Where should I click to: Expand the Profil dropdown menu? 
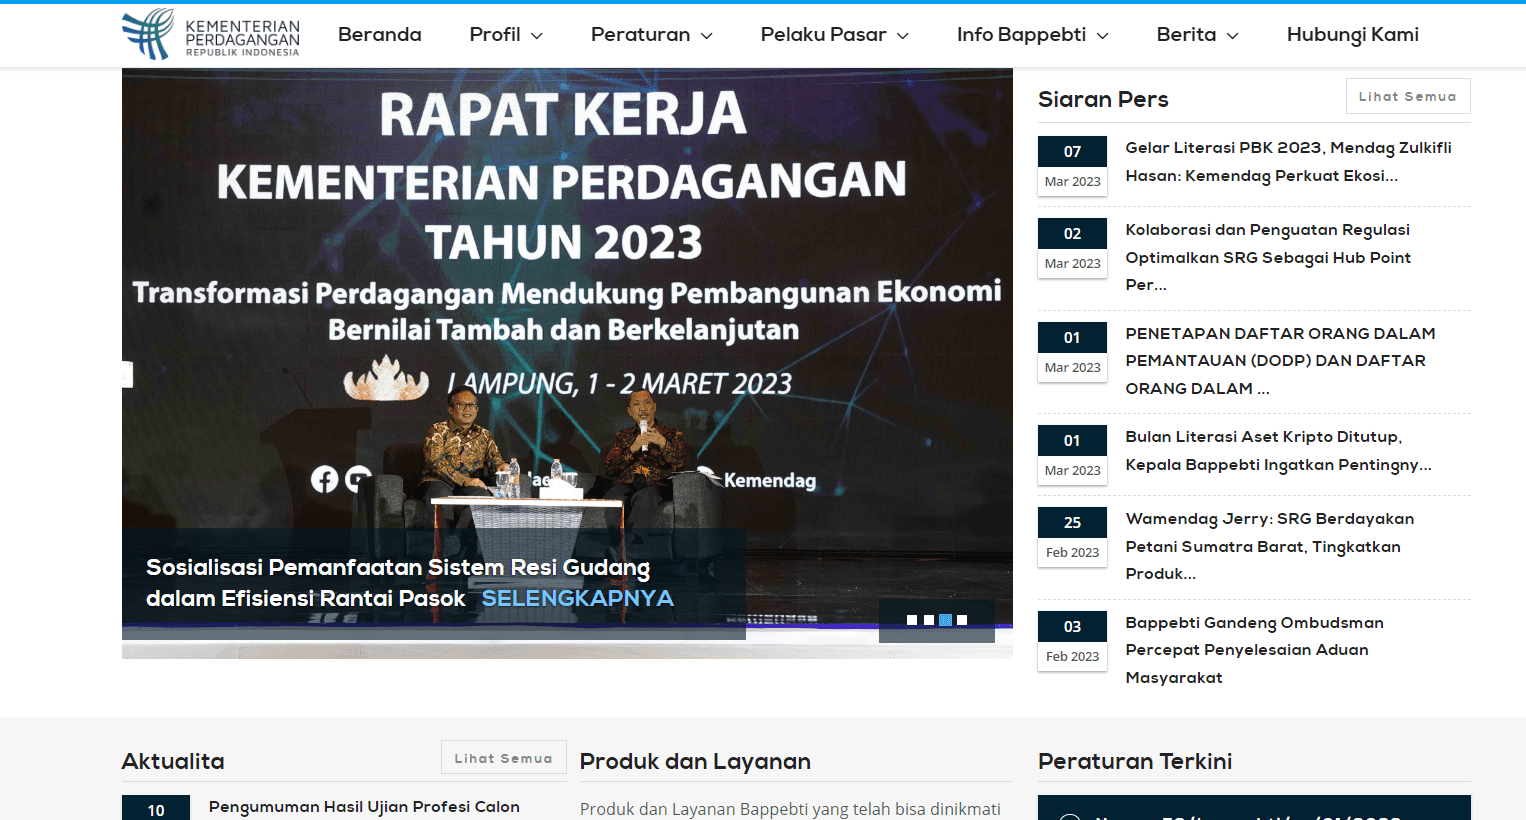(x=505, y=34)
